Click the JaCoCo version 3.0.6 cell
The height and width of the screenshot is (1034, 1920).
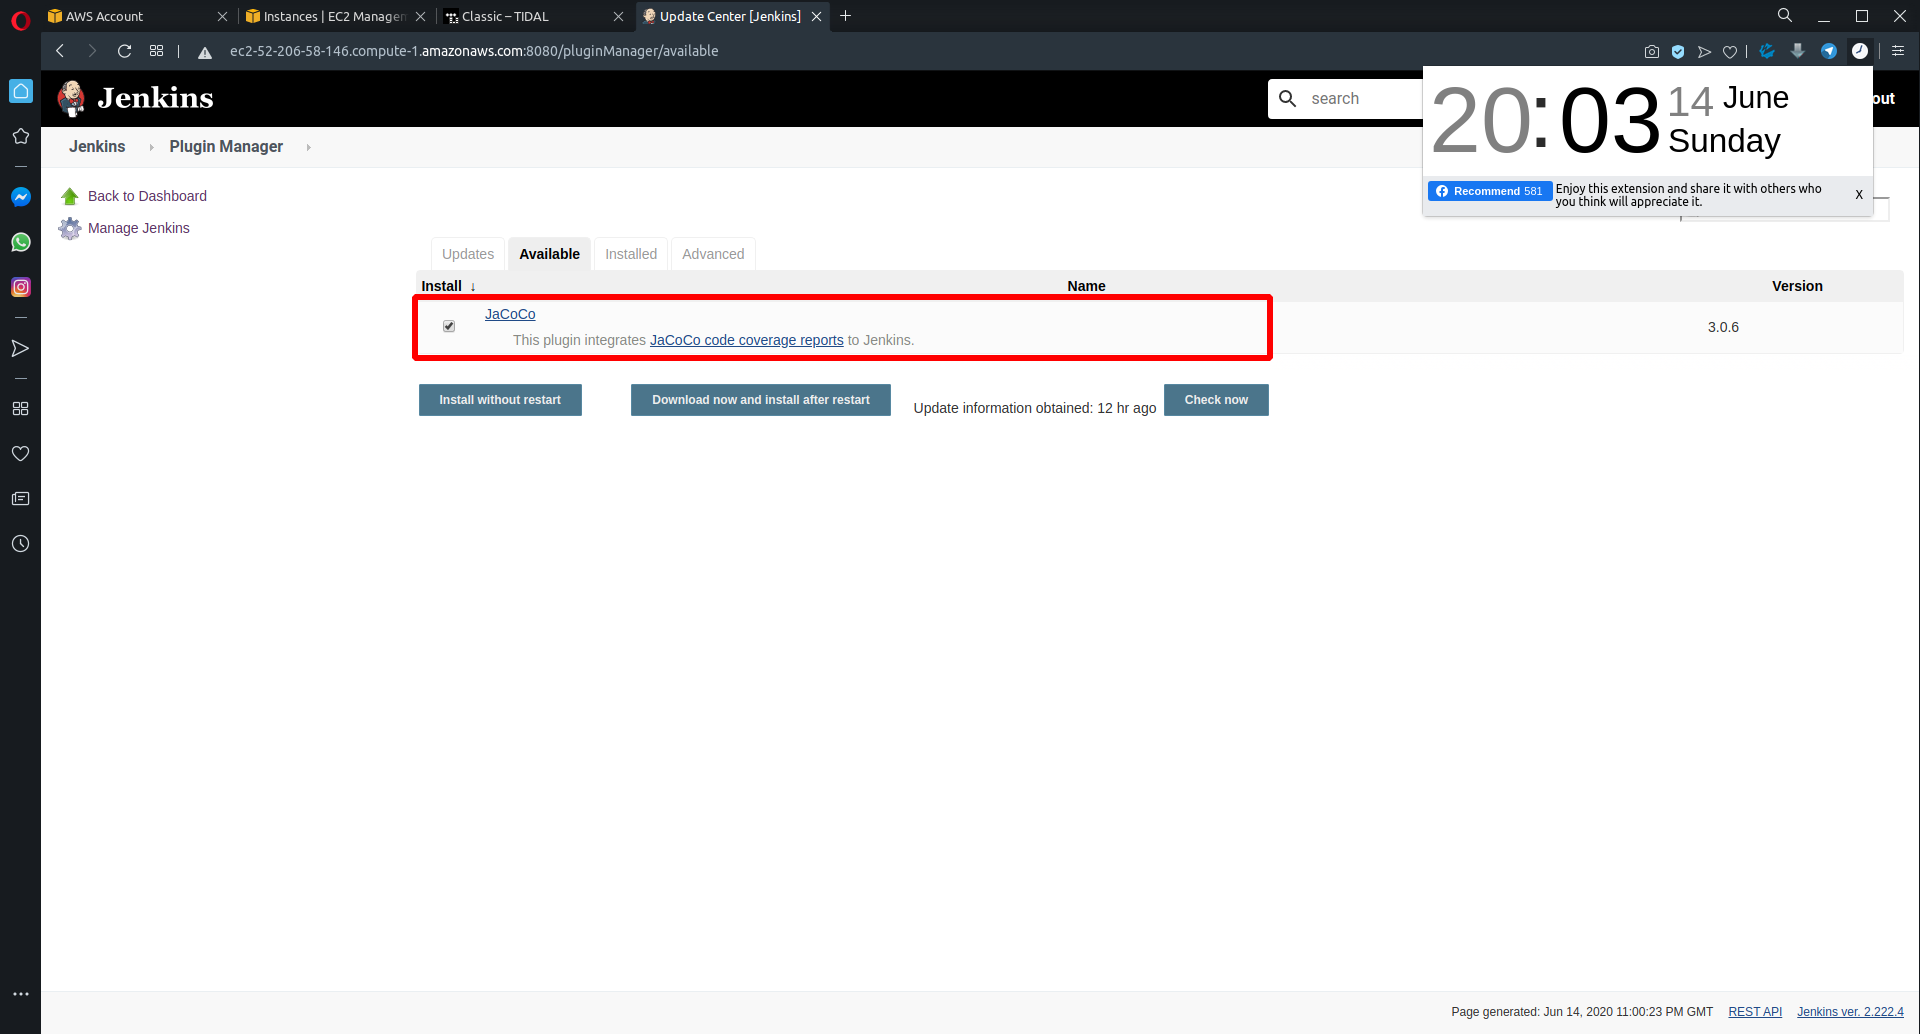point(1723,327)
